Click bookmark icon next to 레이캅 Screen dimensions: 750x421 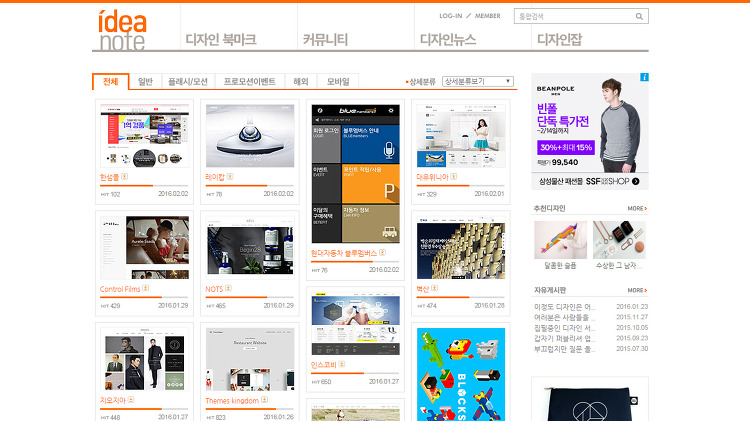click(x=230, y=177)
